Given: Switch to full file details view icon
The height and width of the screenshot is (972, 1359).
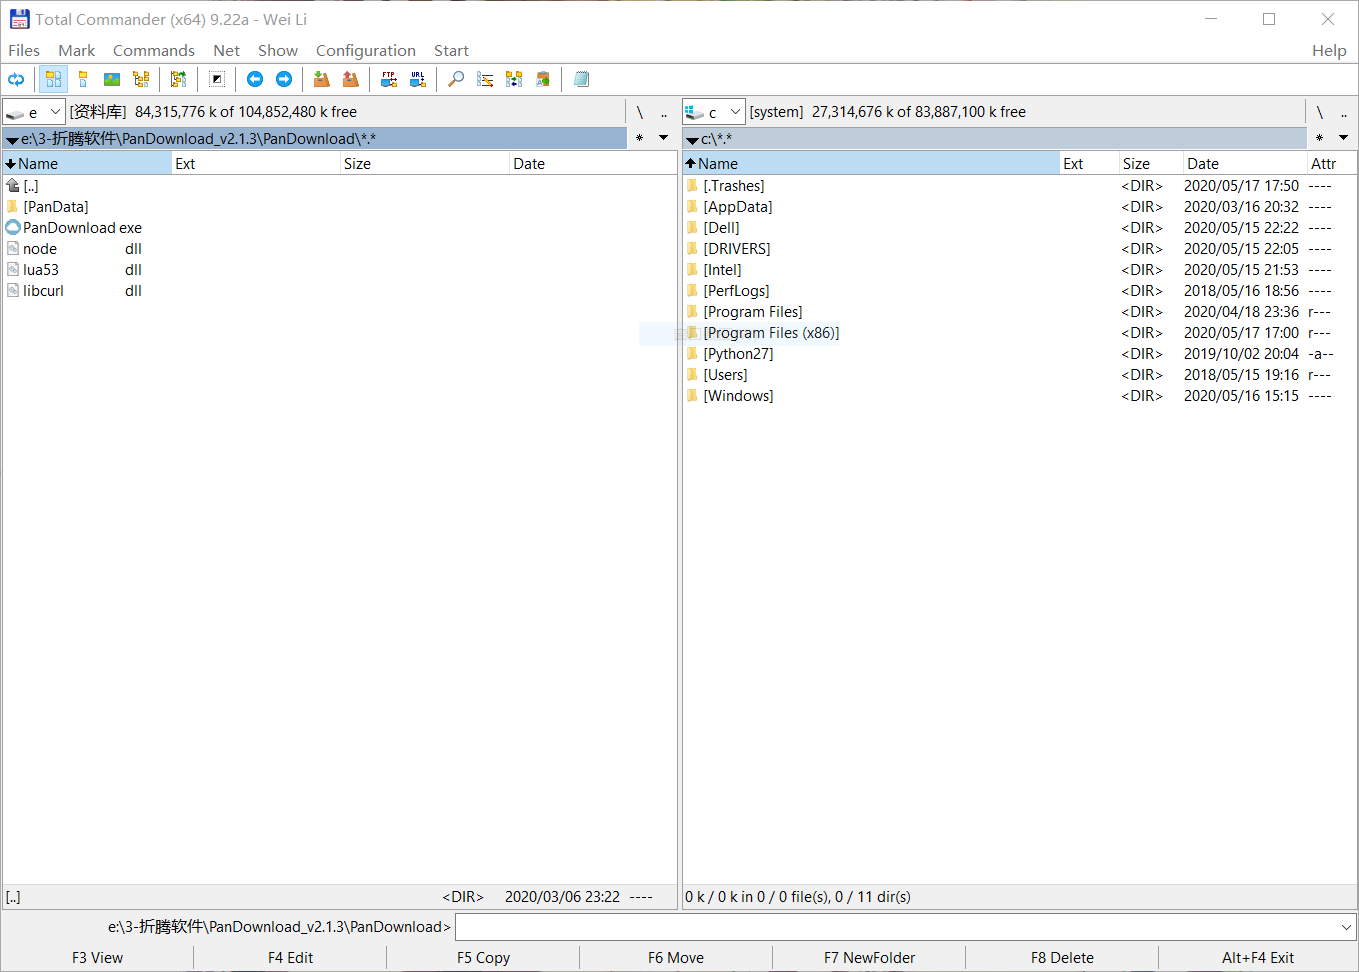Looking at the screenshot, I should [x=83, y=79].
